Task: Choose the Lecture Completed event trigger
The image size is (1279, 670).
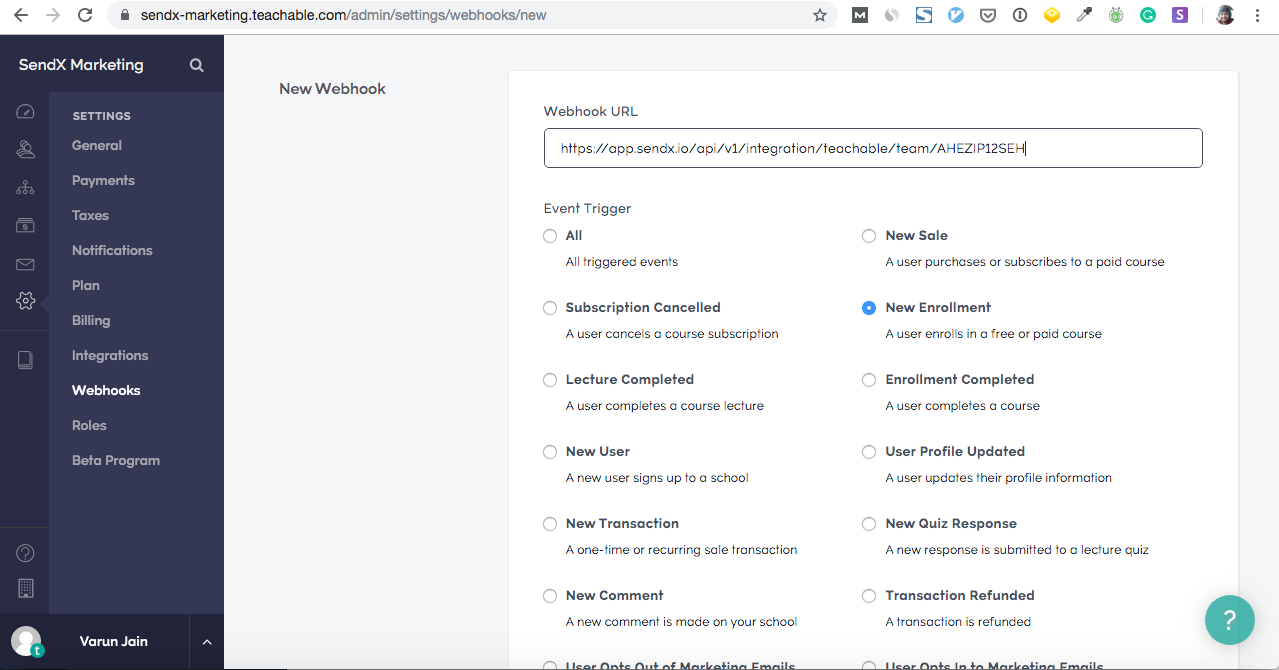Action: (550, 380)
